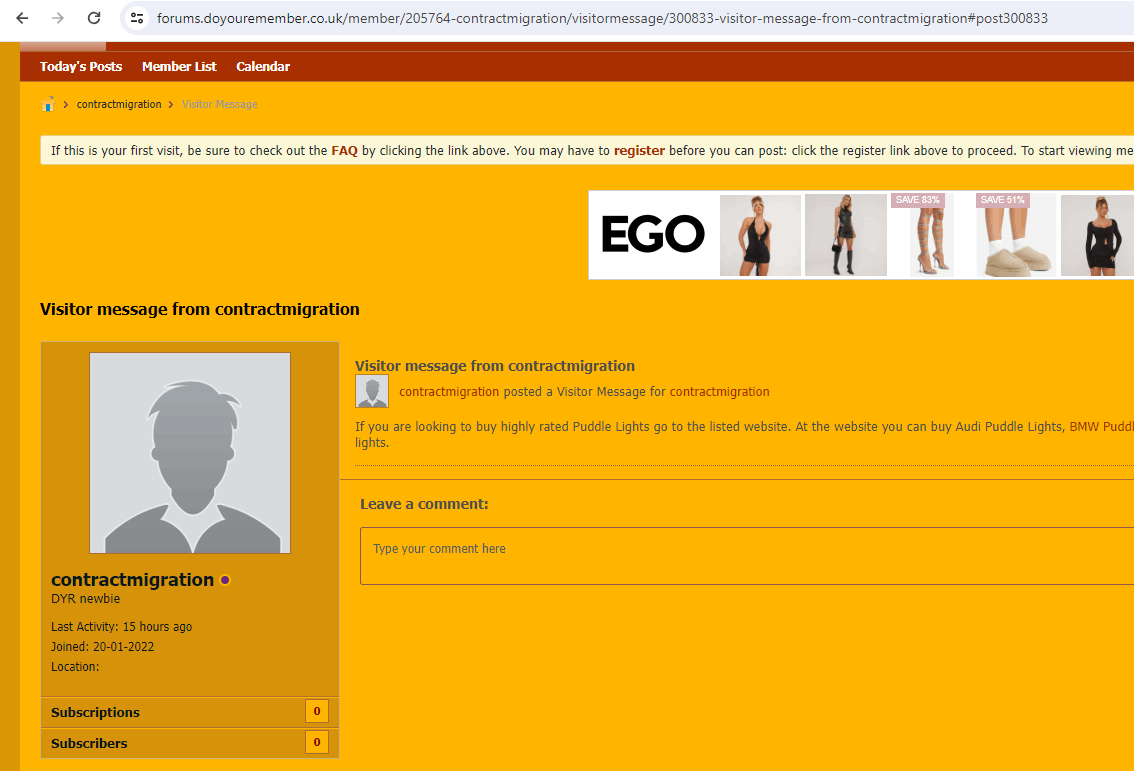The image size is (1134, 771).
Task: Open ad product with SAVE 83% badge
Action: (922, 235)
